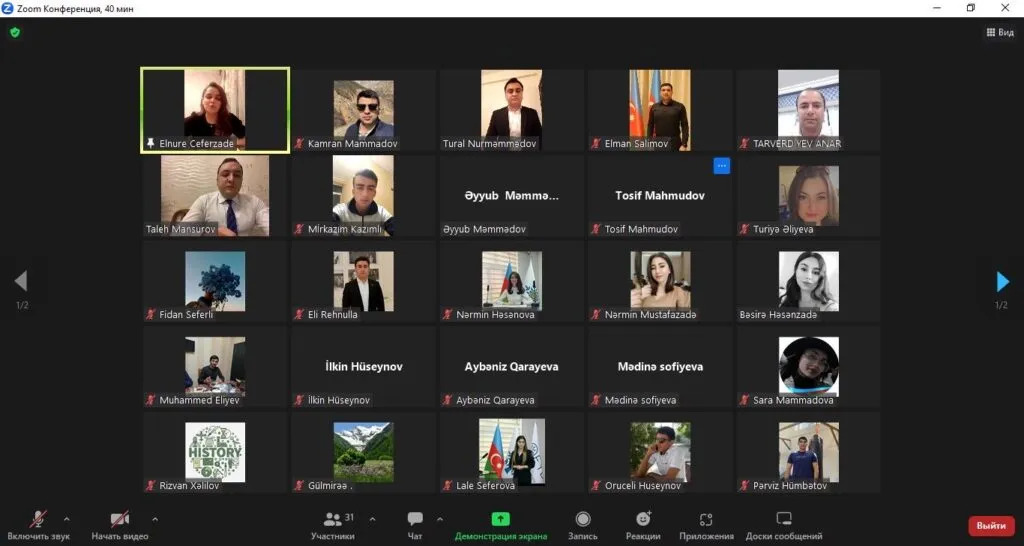
Task: Expand audio options arrow beside microphone
Action: click(67, 519)
